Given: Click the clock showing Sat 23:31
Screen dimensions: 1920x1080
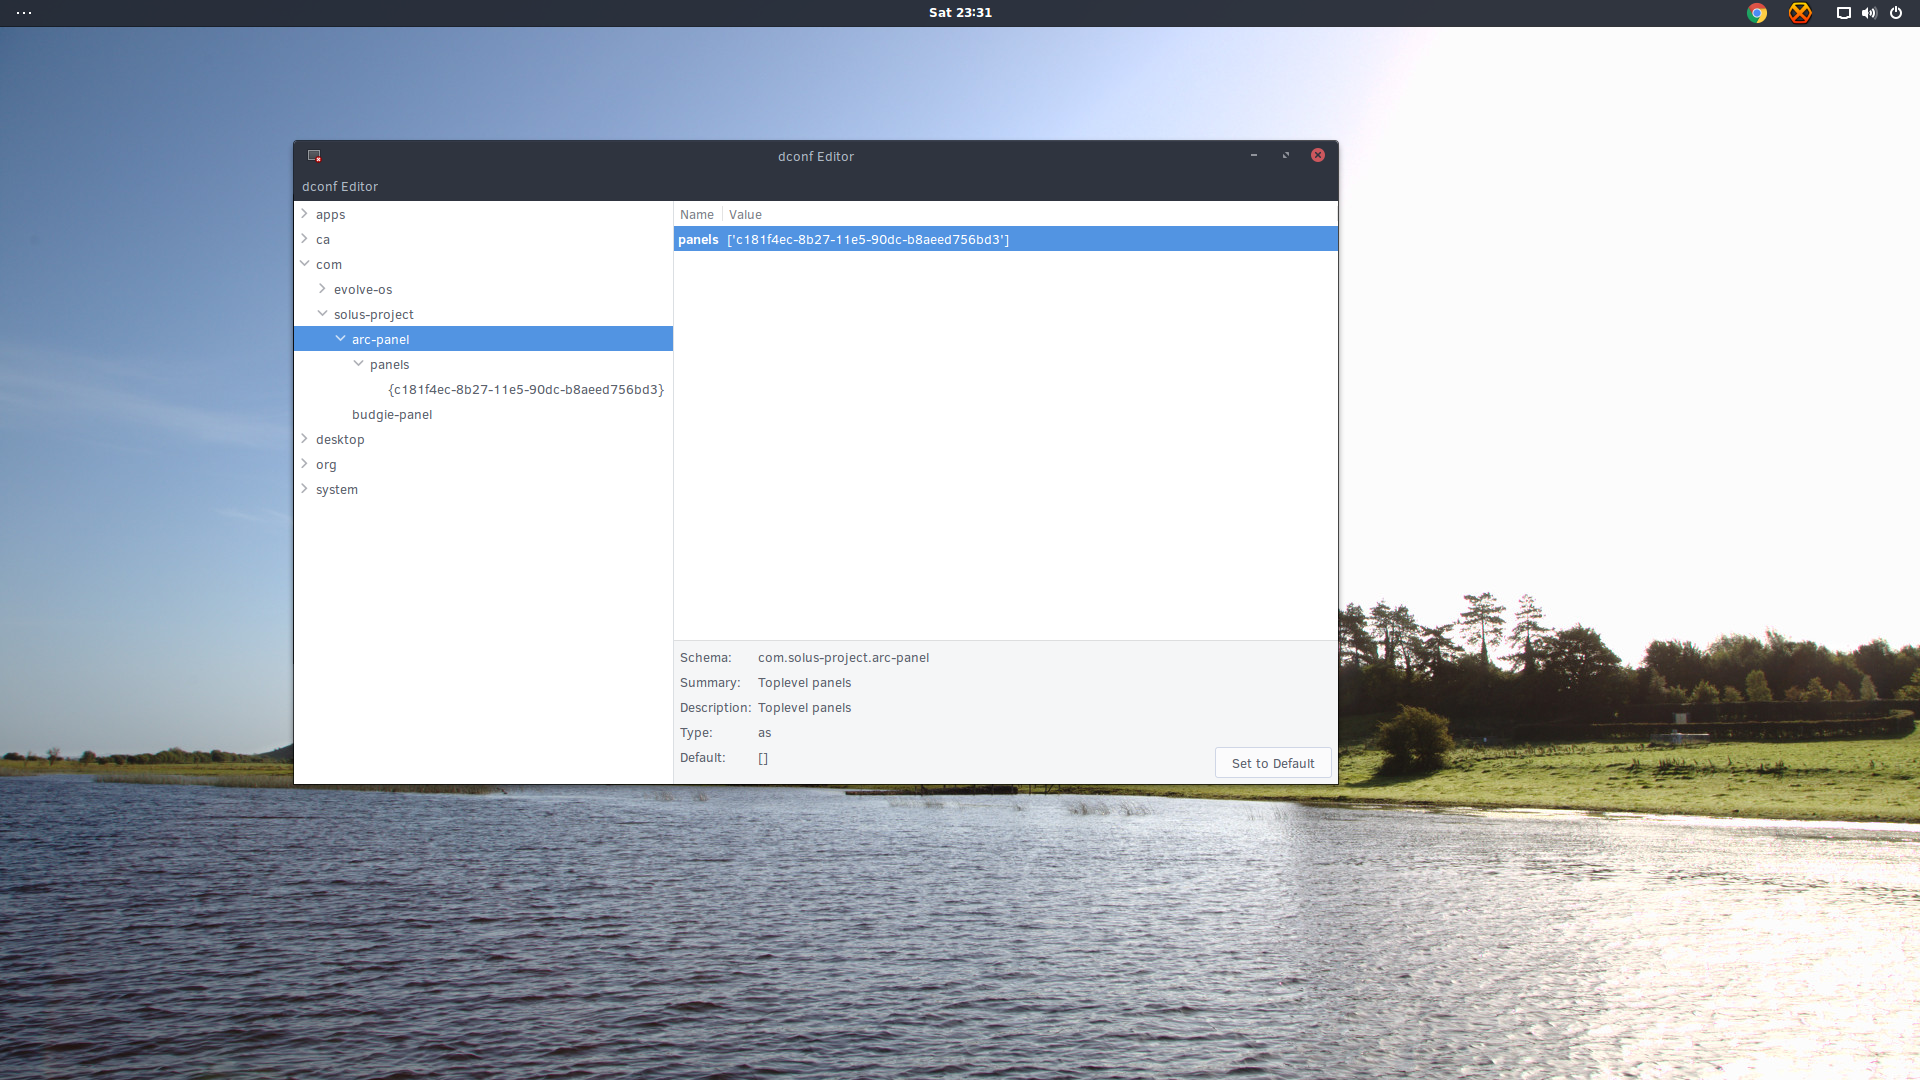Looking at the screenshot, I should (x=960, y=13).
